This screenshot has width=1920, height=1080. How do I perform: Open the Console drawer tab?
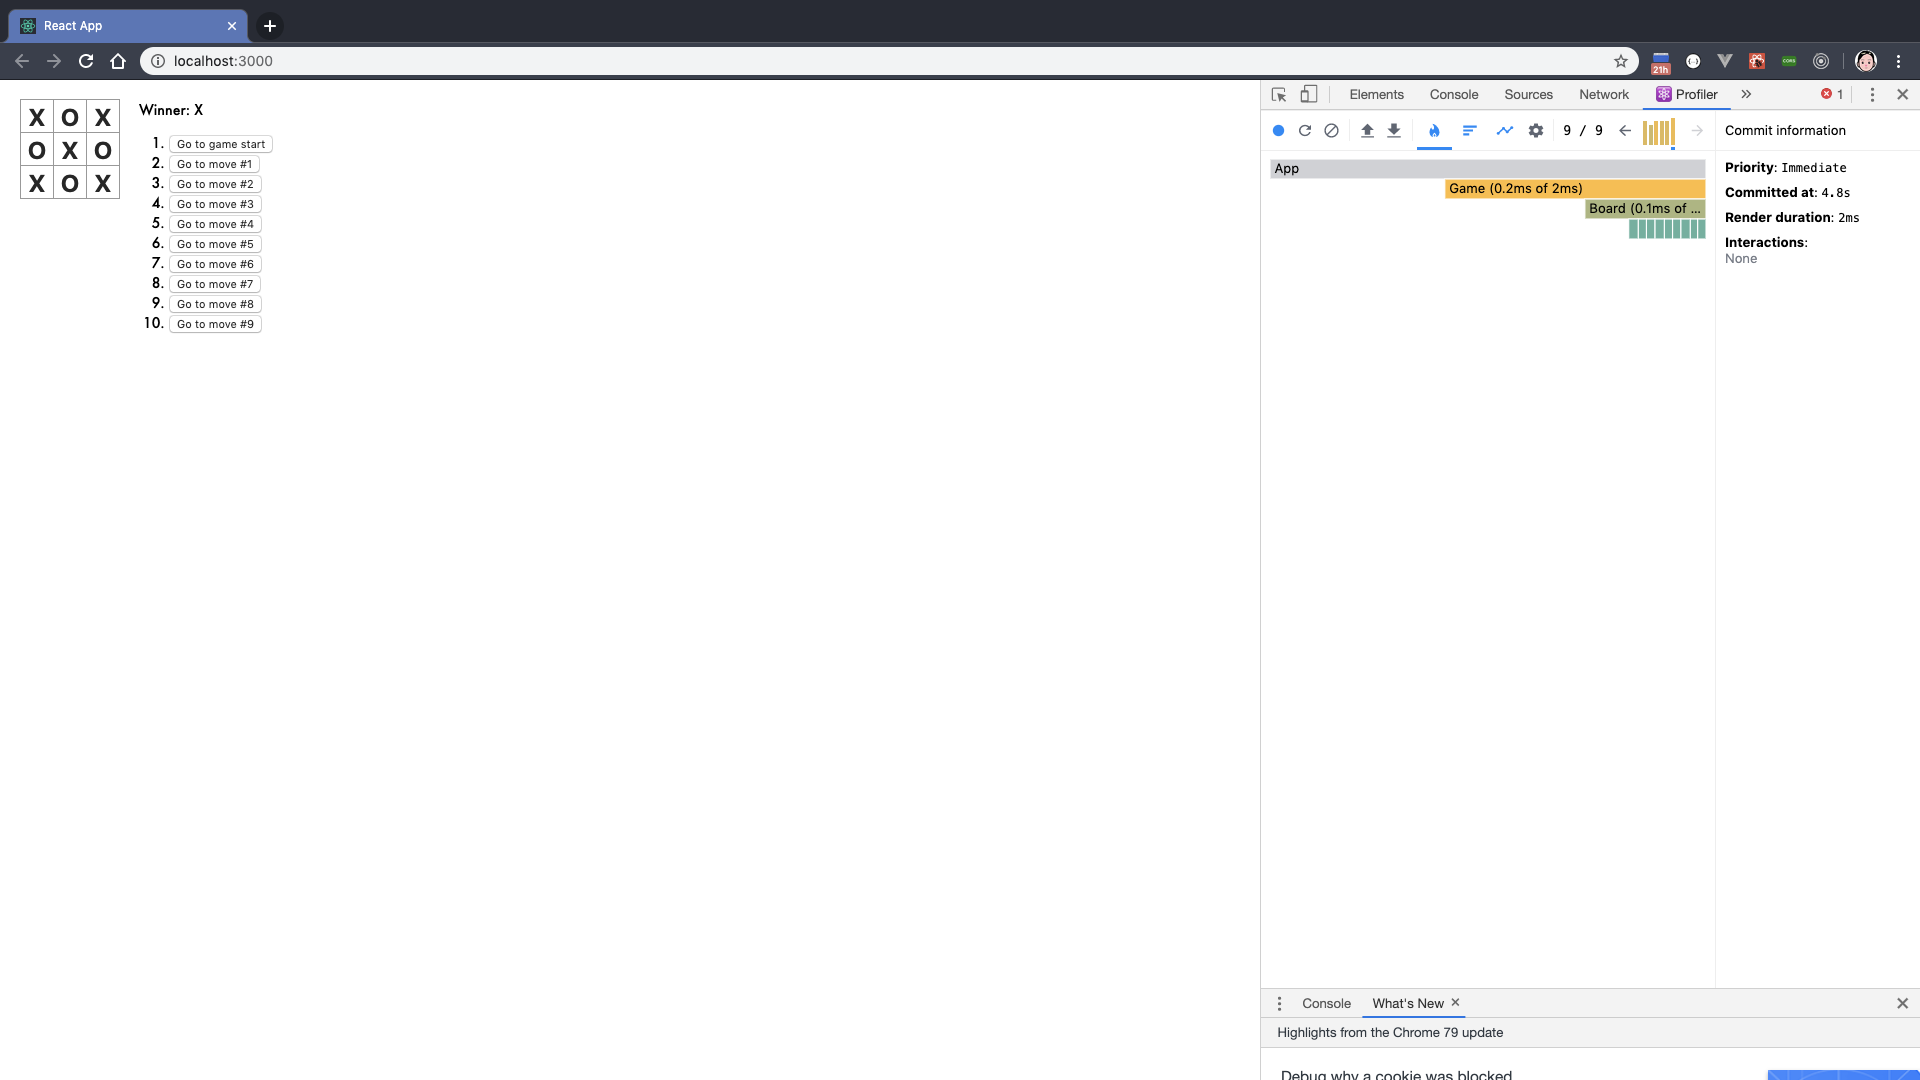[1326, 1003]
